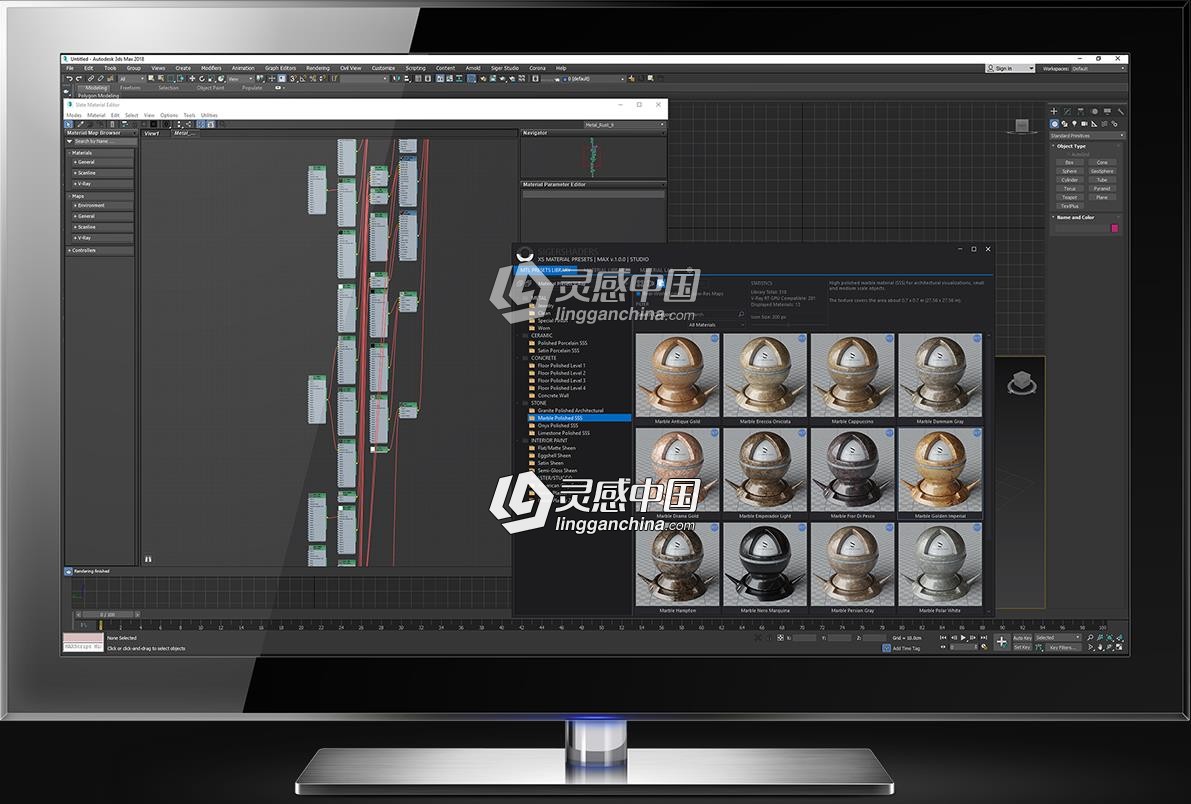Click the Redo icon in main toolbar
1191x804 pixels.
(79, 78)
